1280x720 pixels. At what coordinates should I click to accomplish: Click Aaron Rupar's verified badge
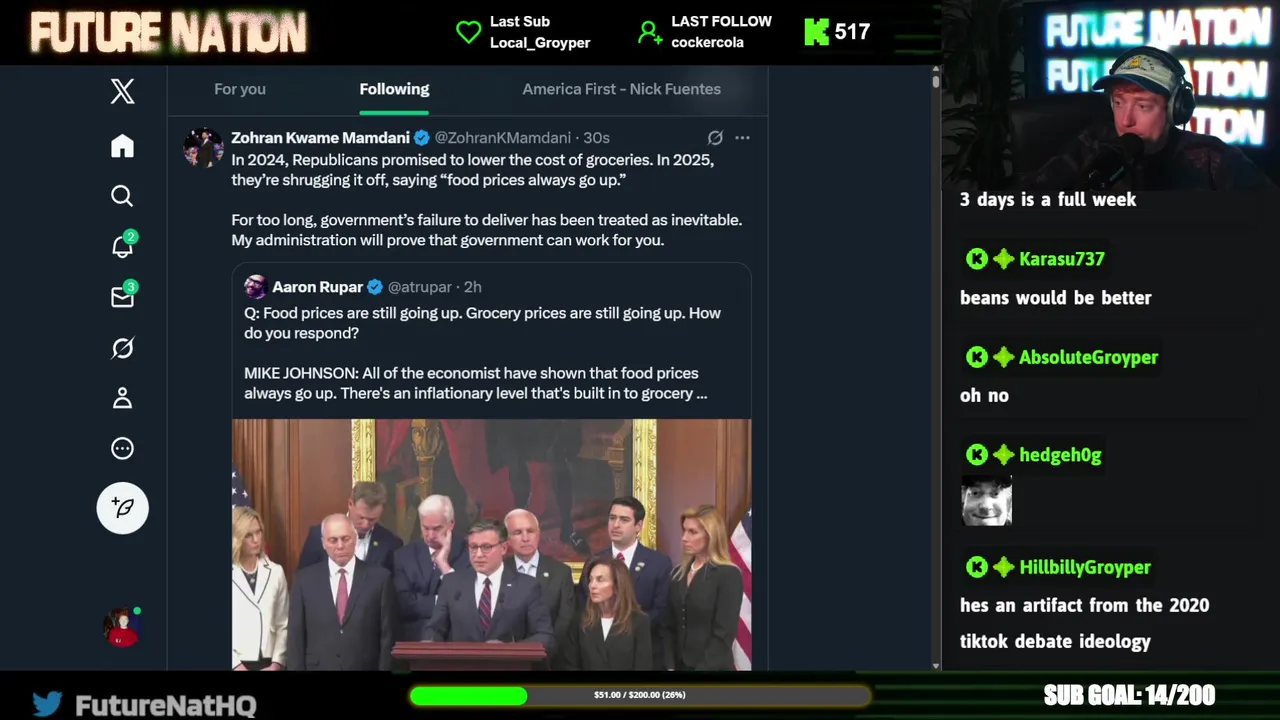pos(375,287)
